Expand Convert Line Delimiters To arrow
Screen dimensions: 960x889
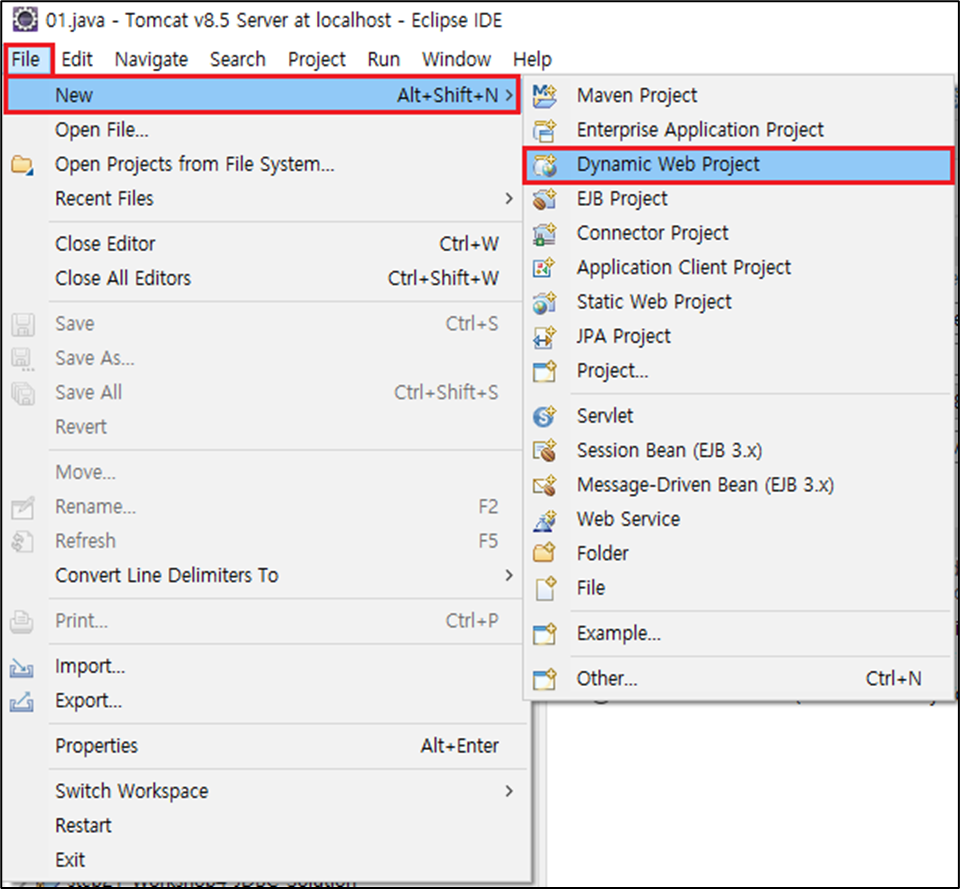[x=509, y=576]
